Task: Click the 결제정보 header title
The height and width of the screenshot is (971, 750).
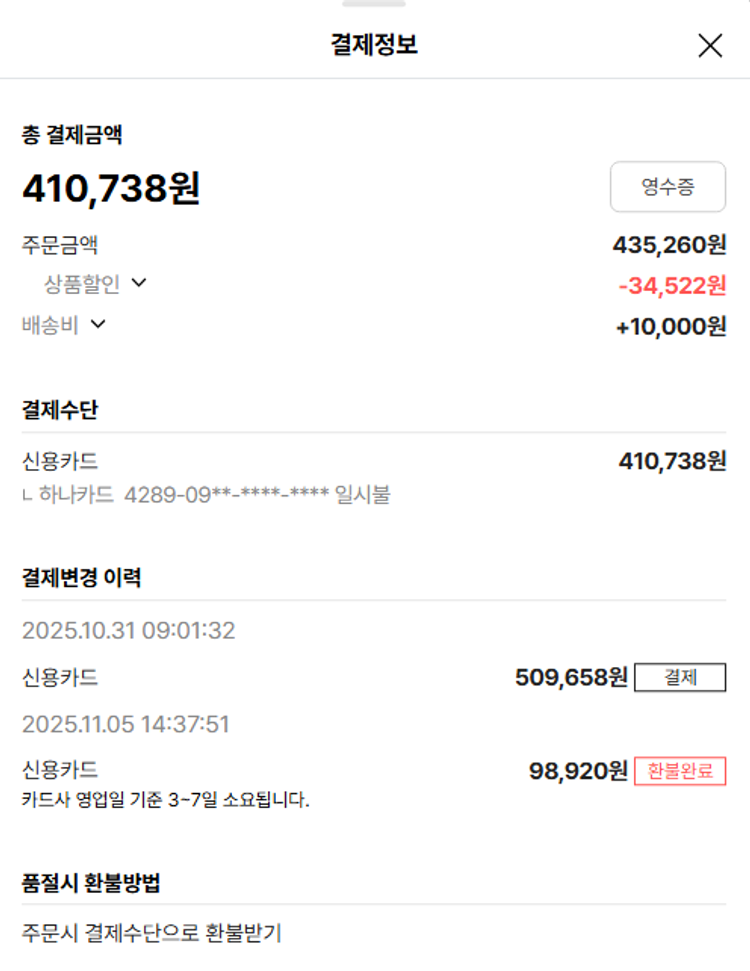Action: (x=374, y=45)
